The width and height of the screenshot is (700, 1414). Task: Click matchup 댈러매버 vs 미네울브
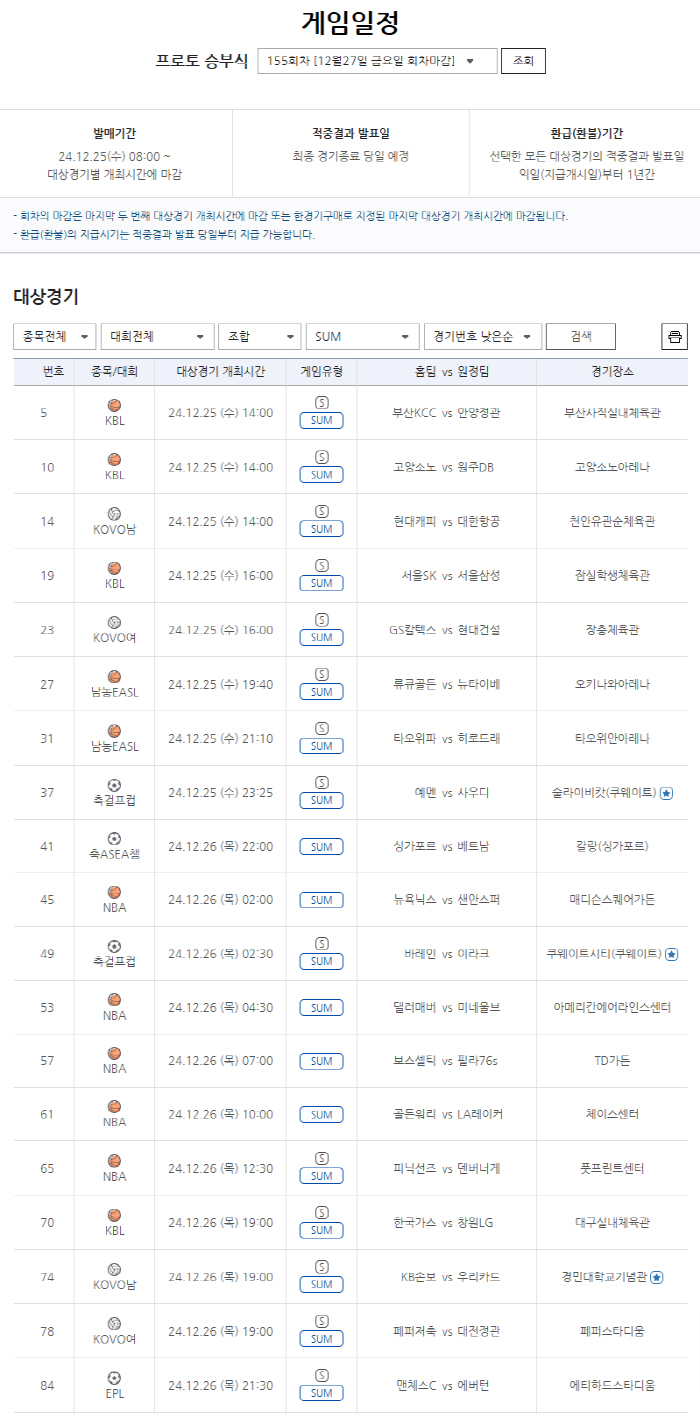point(447,1007)
